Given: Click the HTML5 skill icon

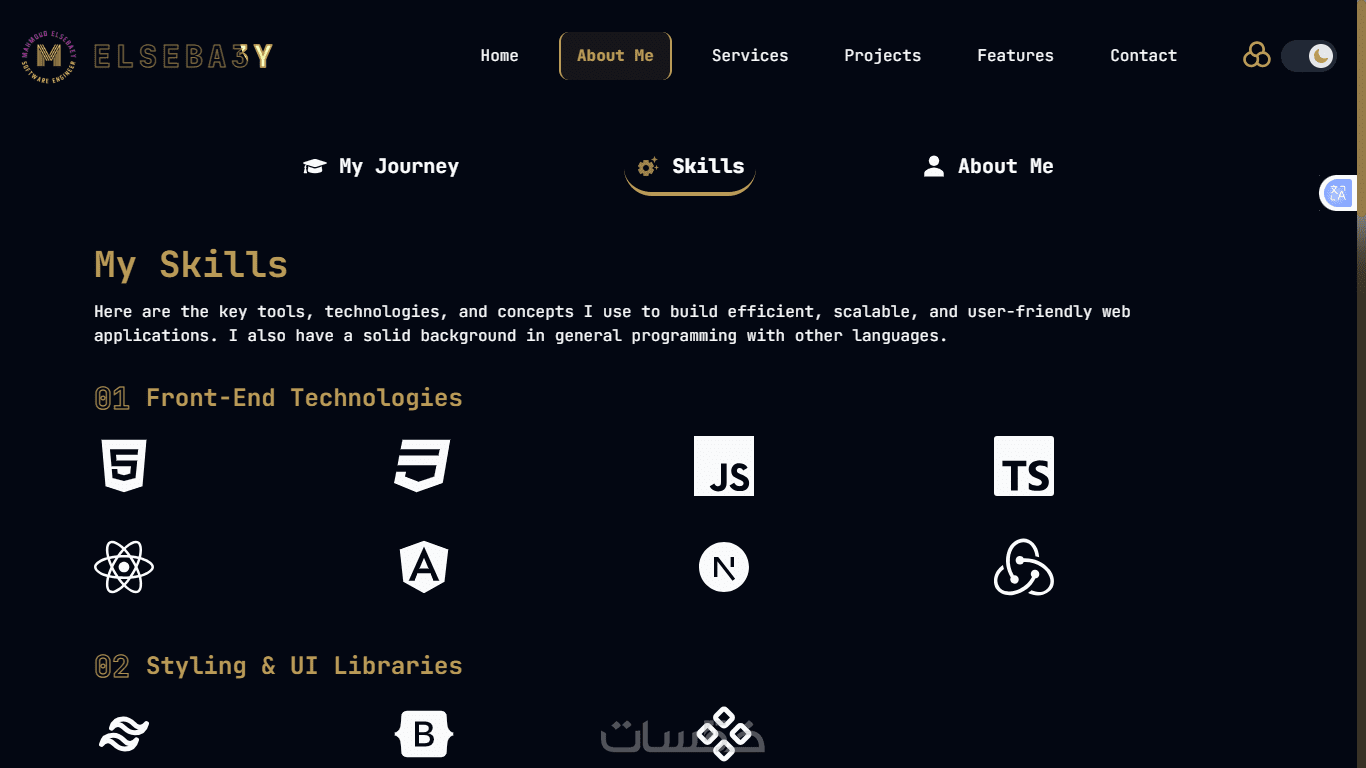Looking at the screenshot, I should coord(124,466).
